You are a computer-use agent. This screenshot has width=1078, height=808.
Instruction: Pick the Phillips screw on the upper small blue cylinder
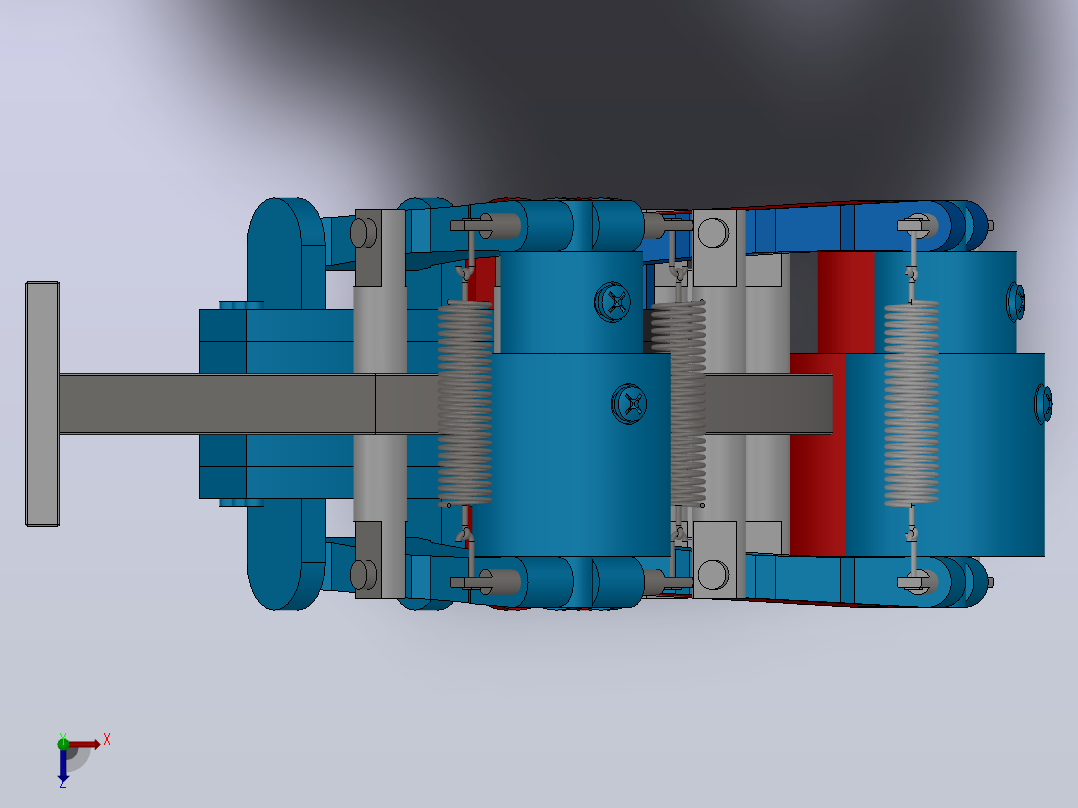pos(613,302)
